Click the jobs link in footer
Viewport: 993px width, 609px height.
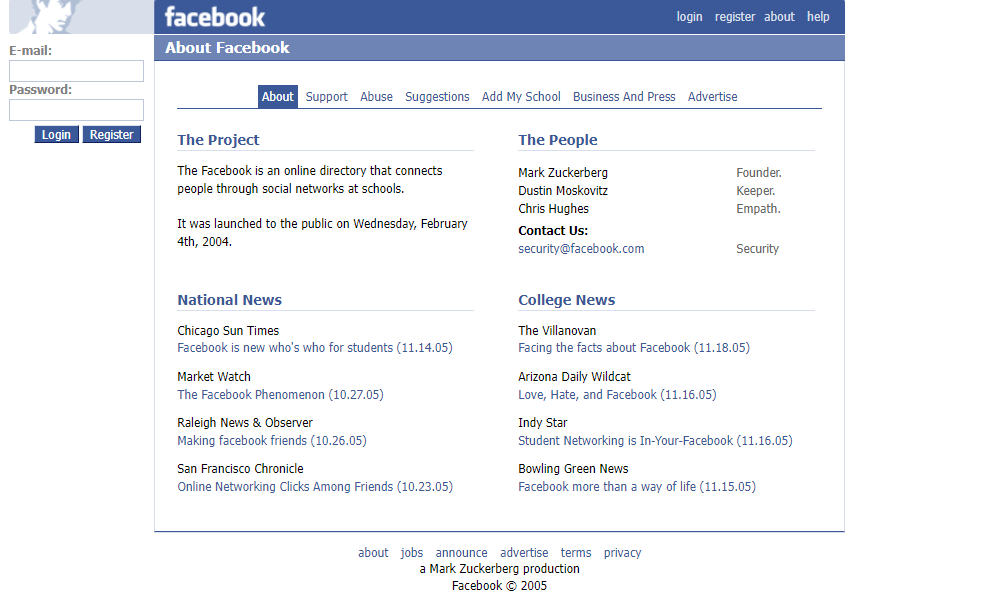pyautogui.click(x=412, y=553)
